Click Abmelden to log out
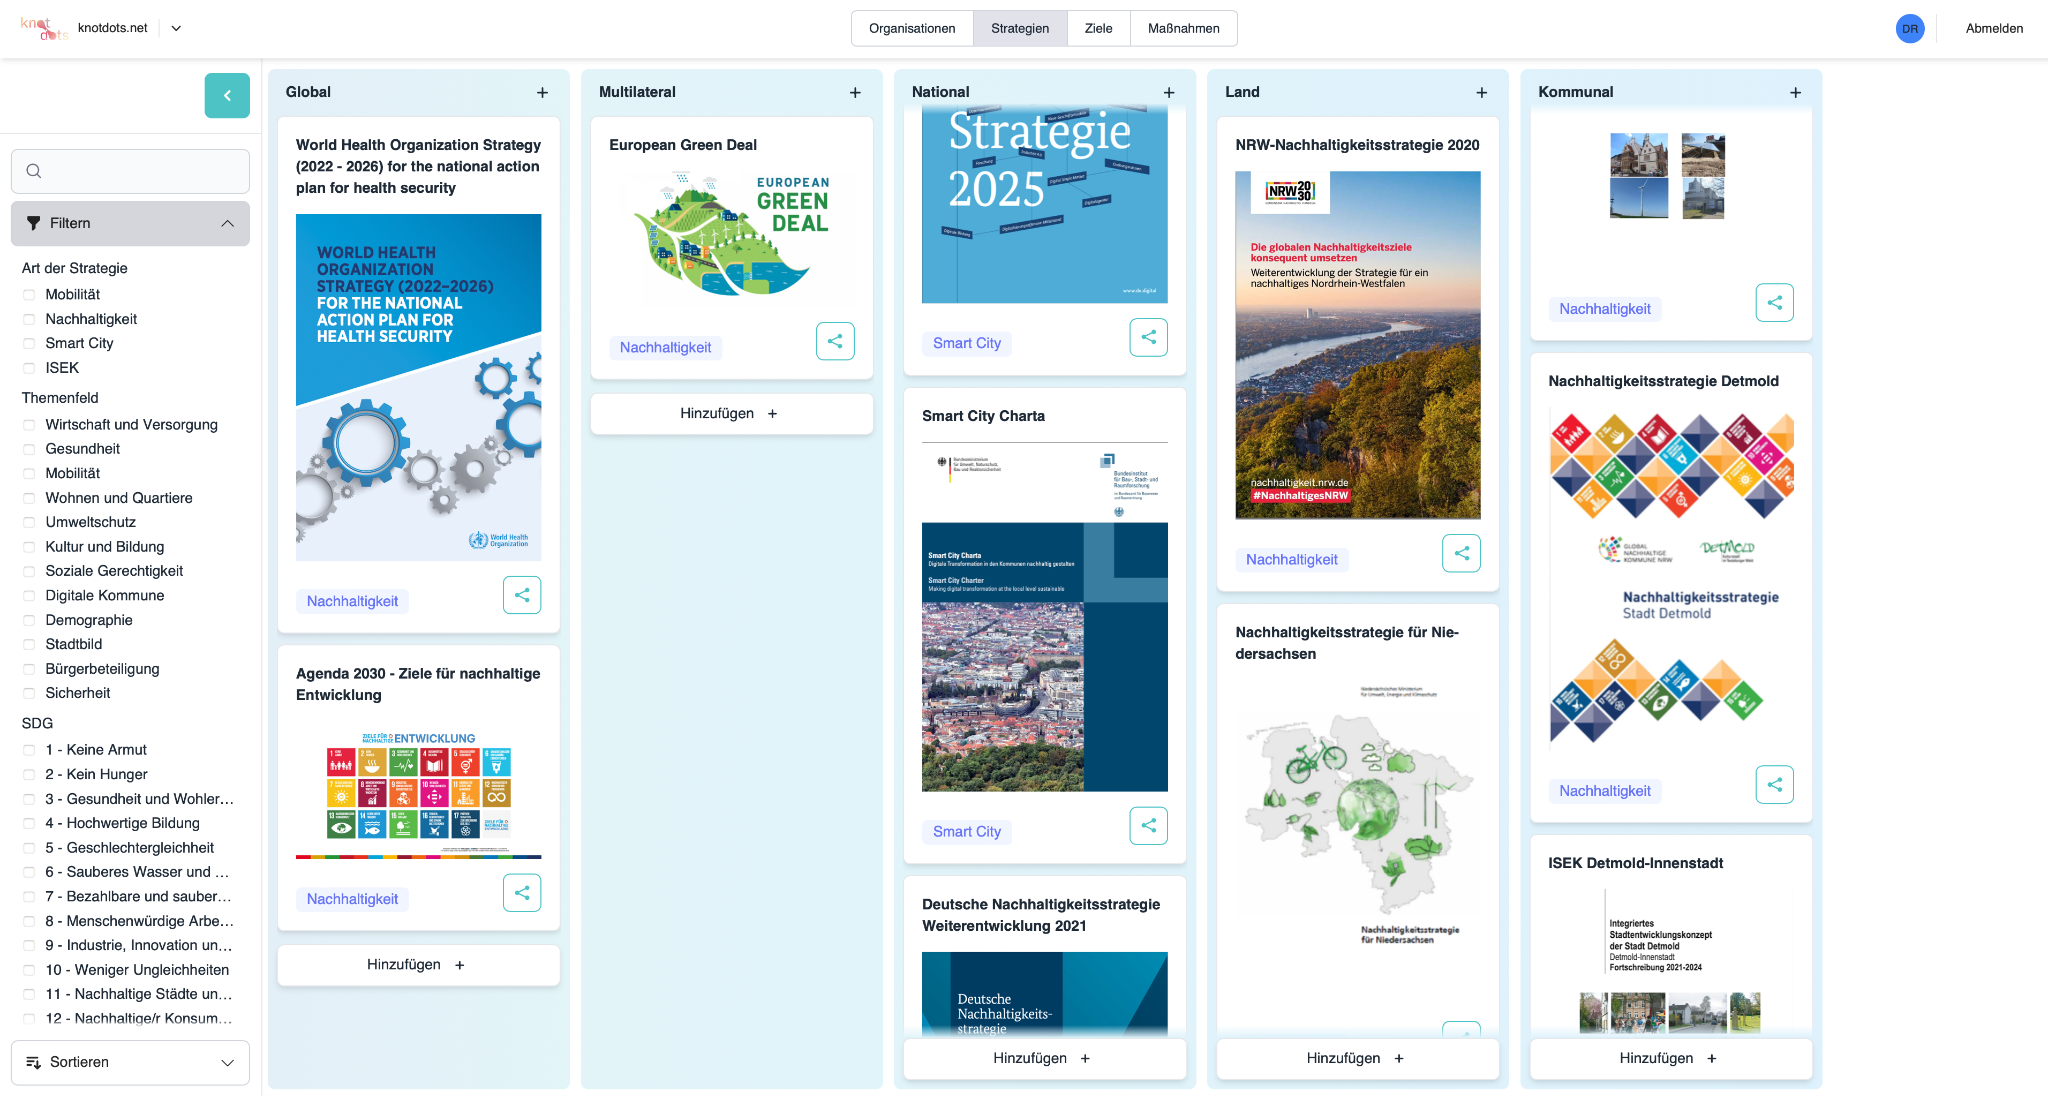The height and width of the screenshot is (1096, 2048). [1993, 28]
